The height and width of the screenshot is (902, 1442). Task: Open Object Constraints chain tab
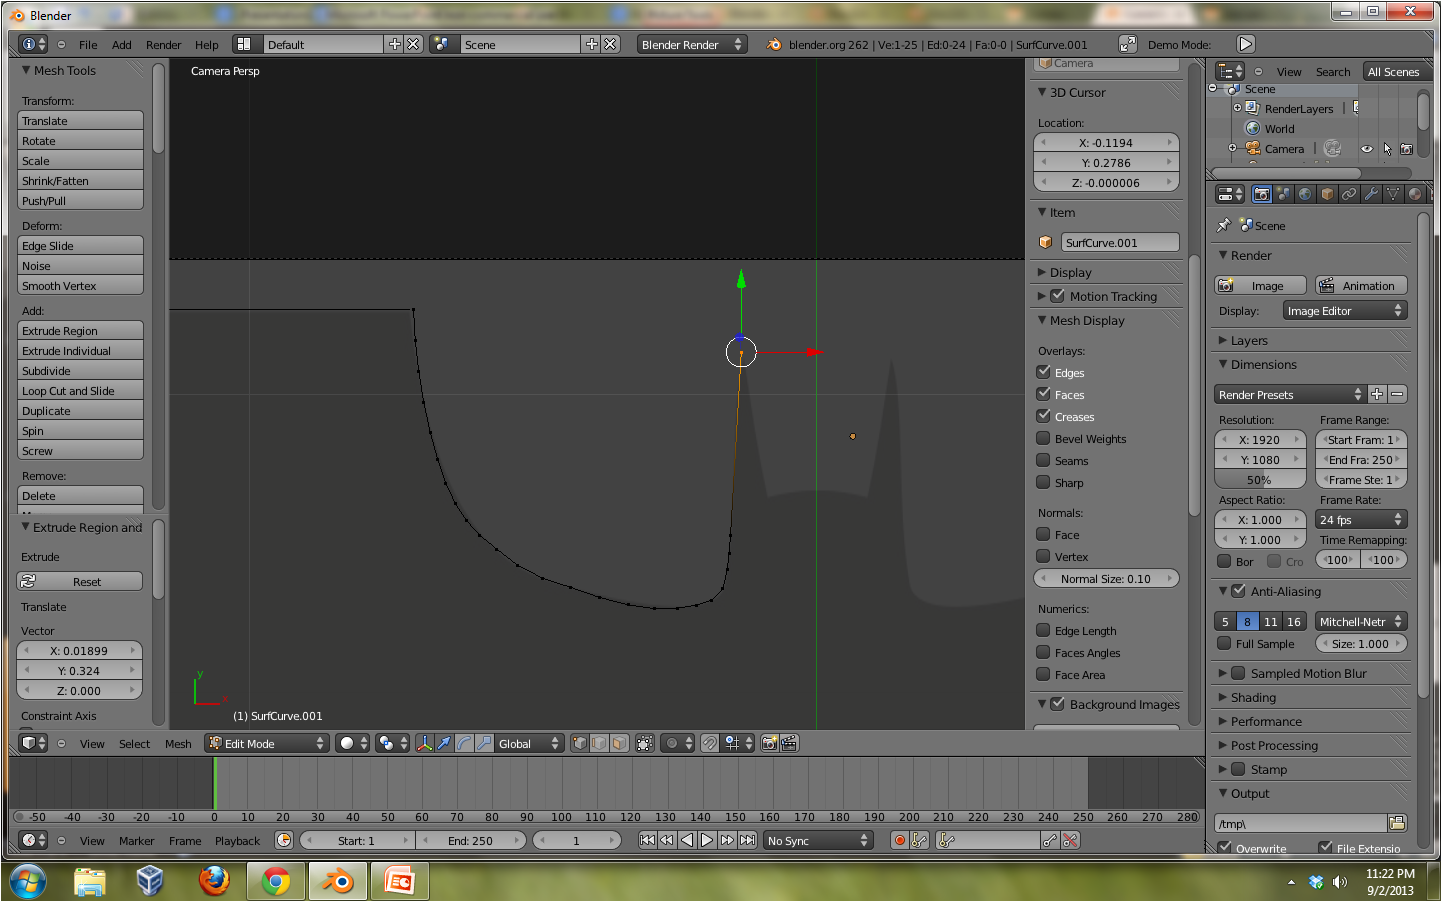pyautogui.click(x=1349, y=194)
